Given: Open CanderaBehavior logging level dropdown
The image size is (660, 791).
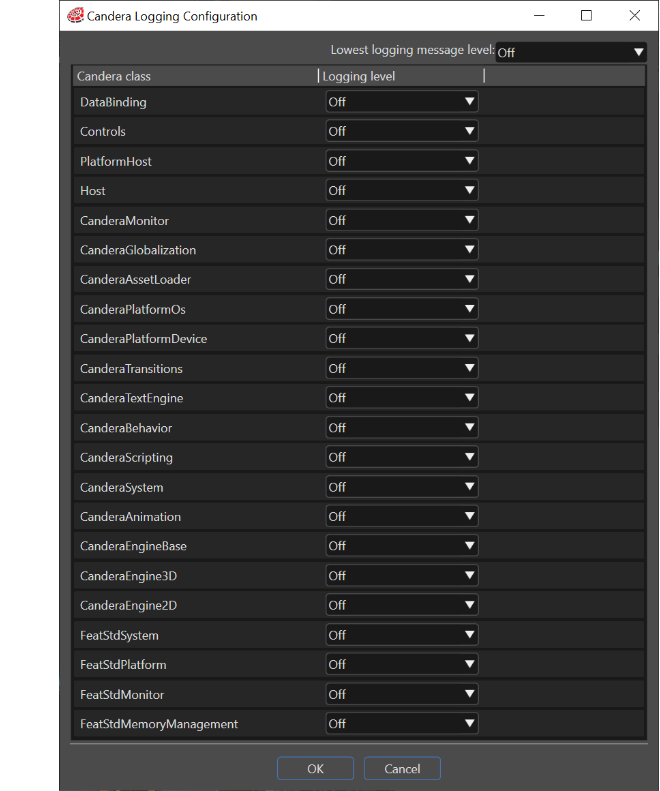Looking at the screenshot, I should click(402, 428).
